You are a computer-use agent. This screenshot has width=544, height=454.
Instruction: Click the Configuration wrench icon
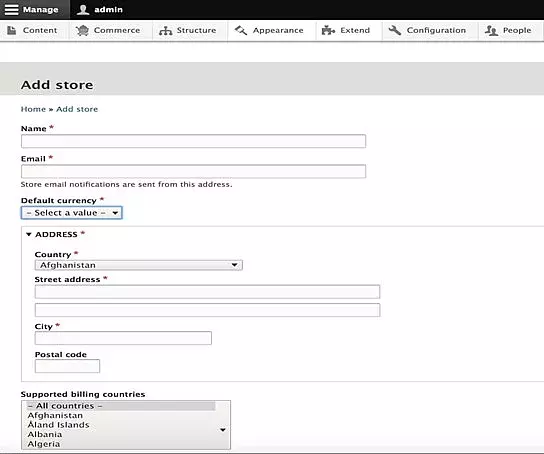tap(394, 31)
